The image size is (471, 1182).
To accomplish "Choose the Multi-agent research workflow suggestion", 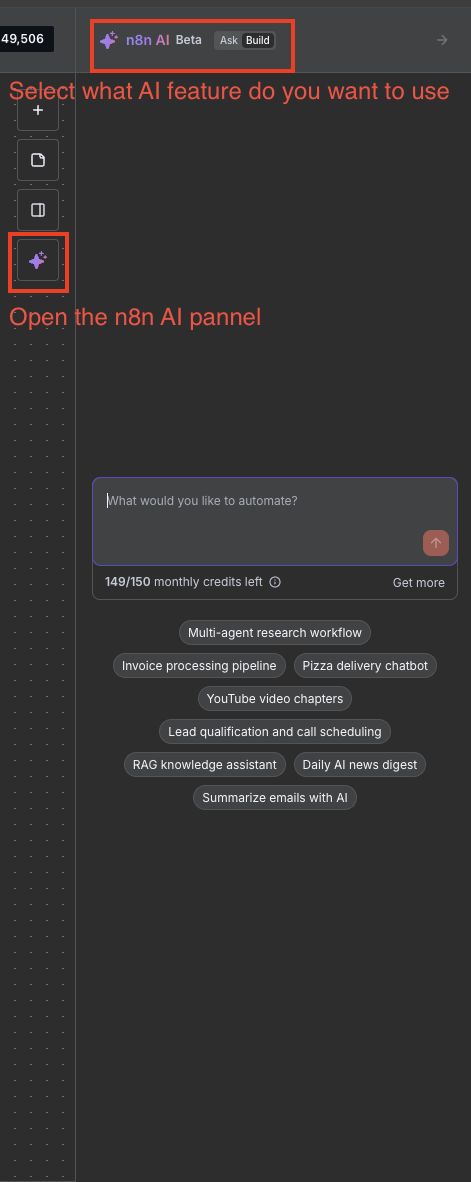I will point(275,632).
